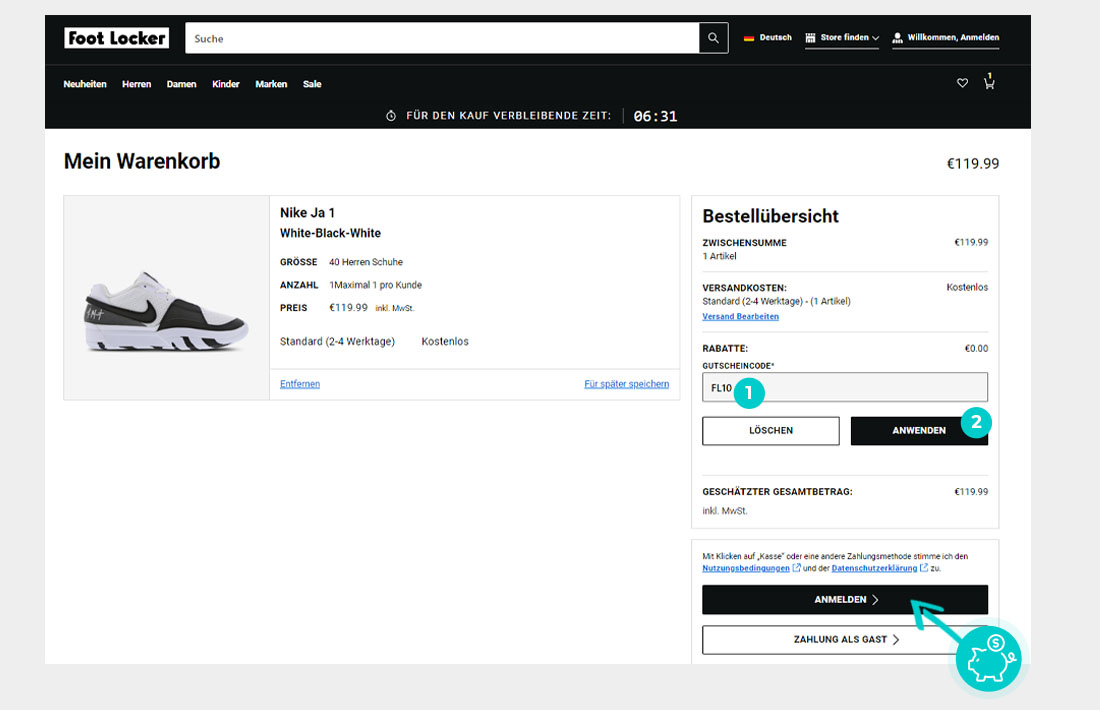The height and width of the screenshot is (710, 1100).
Task: Click the Versand Bearbeiten link
Action: pos(740,316)
